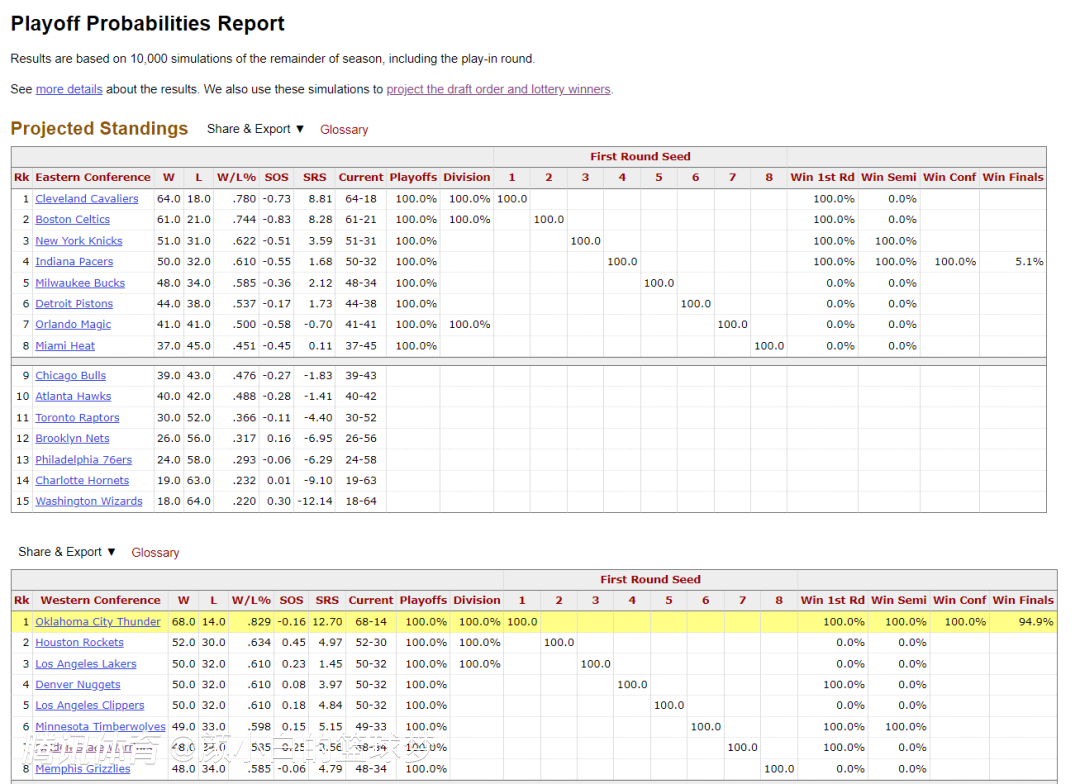Image resolution: width=1080 pixels, height=784 pixels.
Task: Select the Pacers' 5.1% Win Finals value
Action: click(x=1029, y=262)
